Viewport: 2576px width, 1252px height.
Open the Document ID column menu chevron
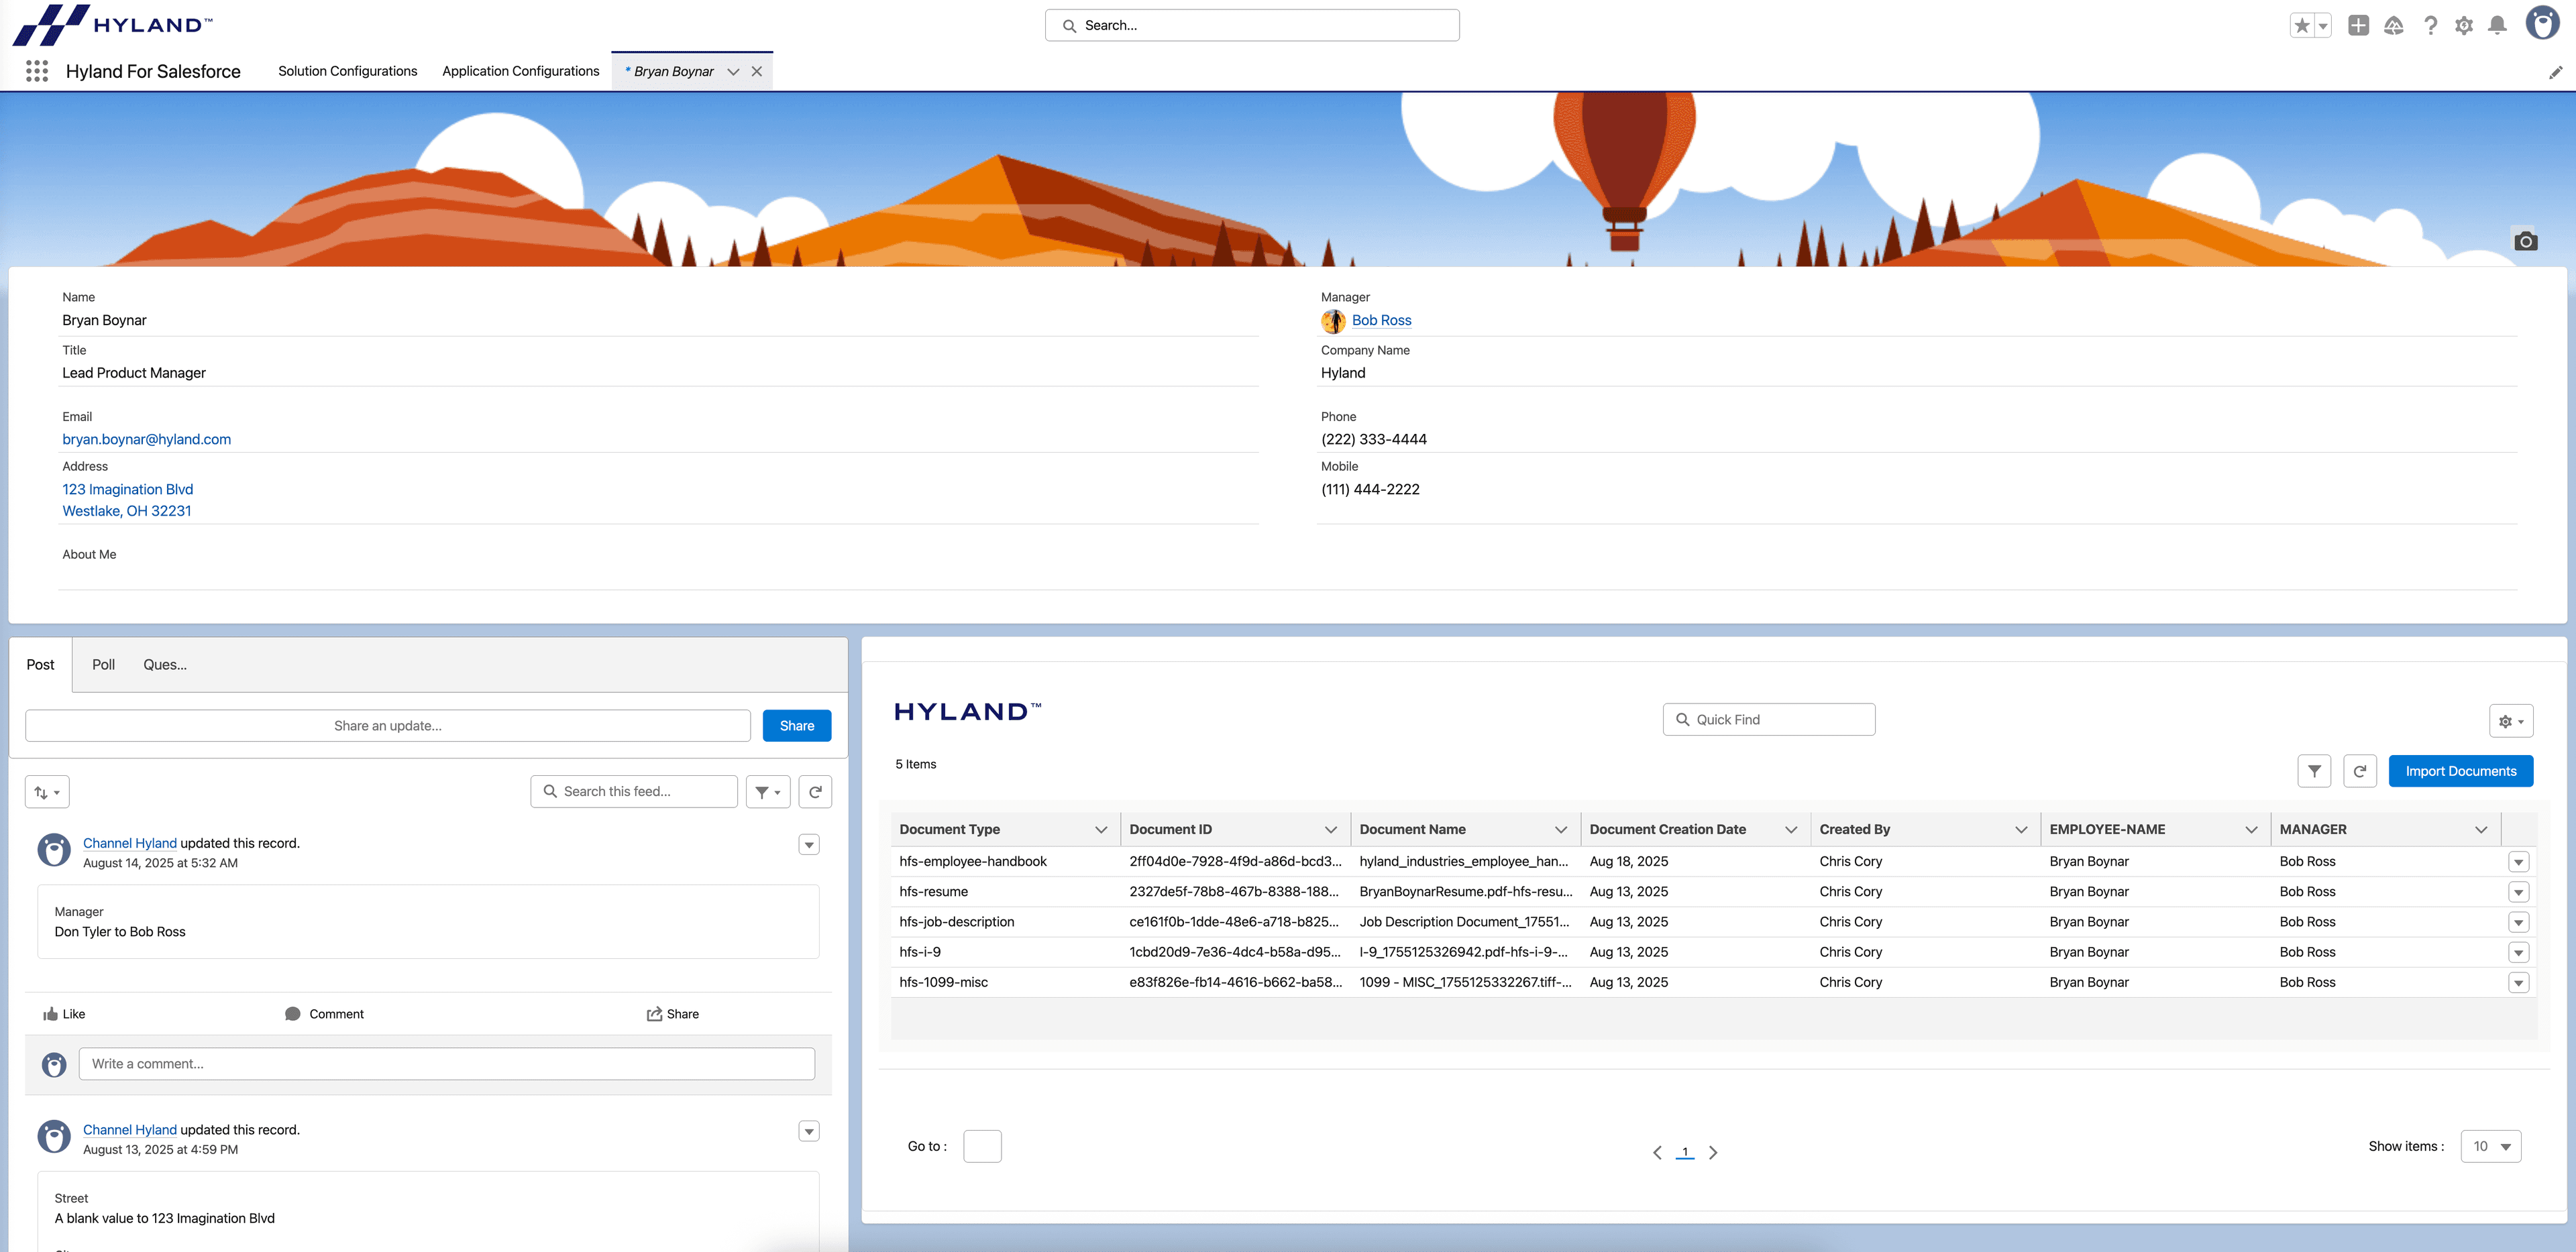(1331, 830)
